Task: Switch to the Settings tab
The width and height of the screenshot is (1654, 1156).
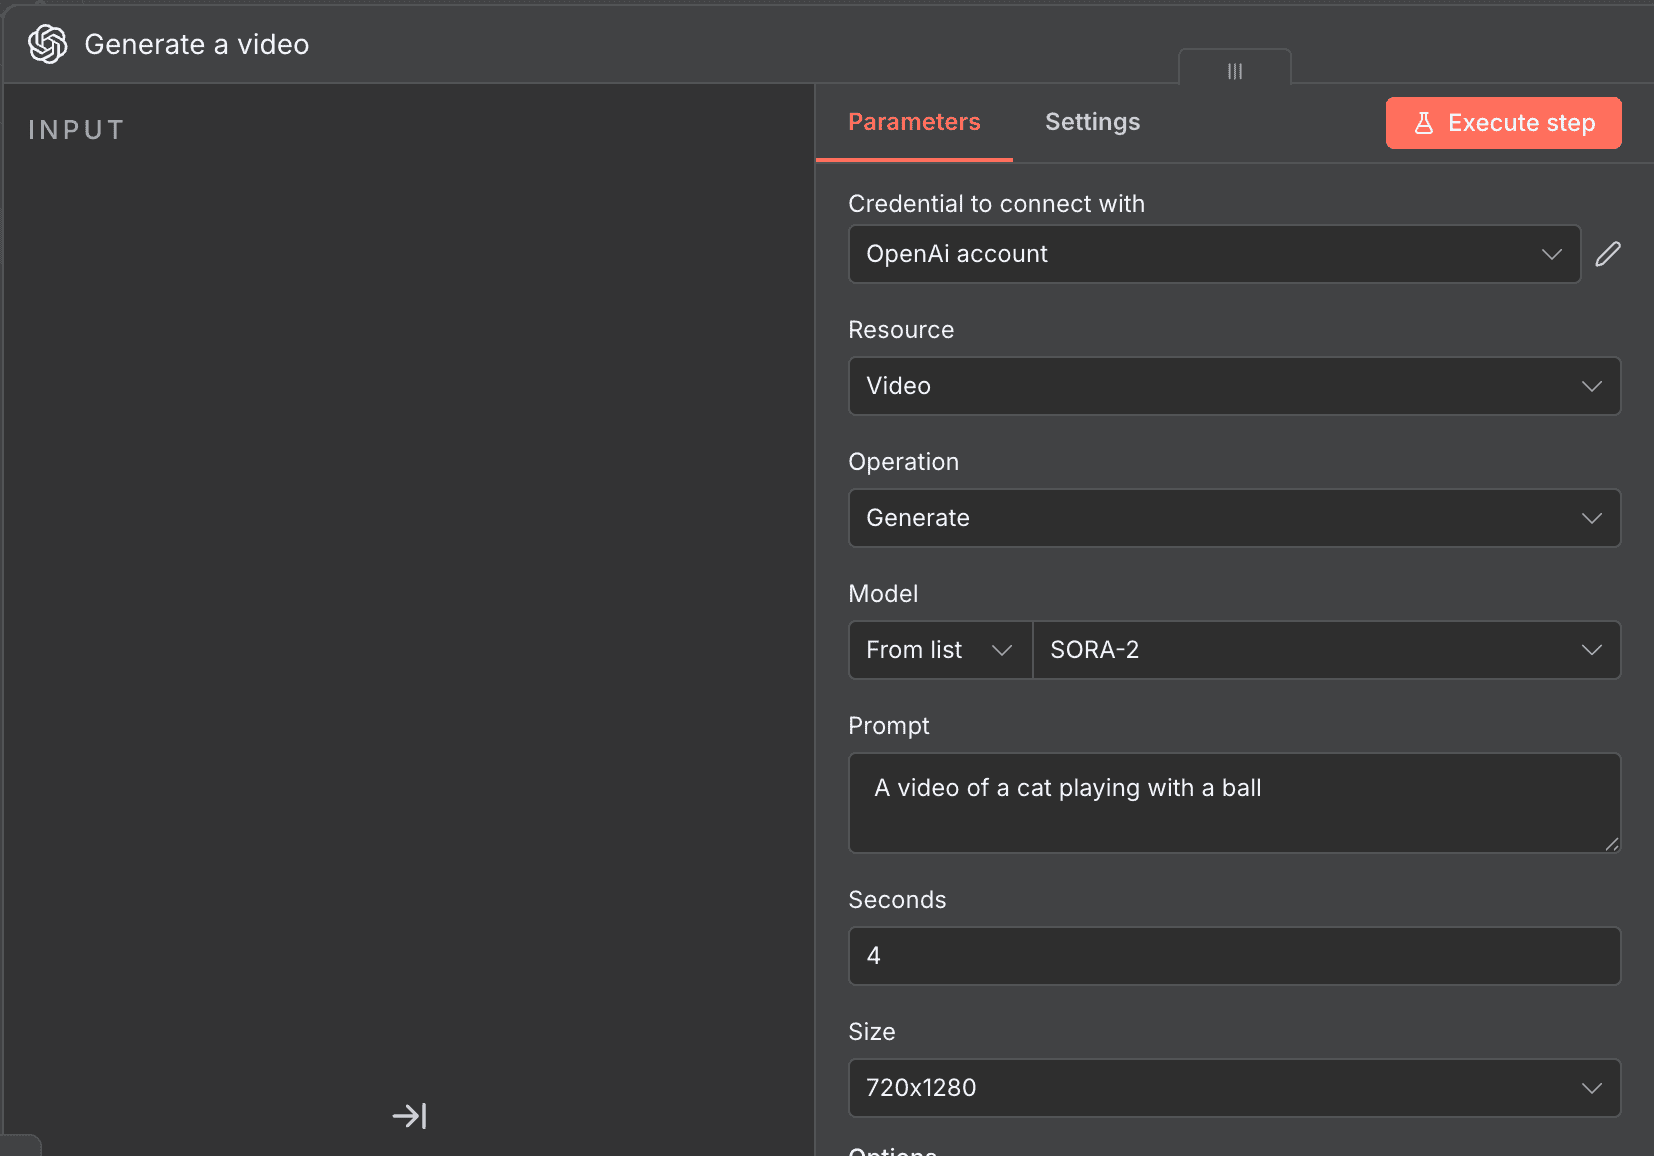Action: (1092, 122)
